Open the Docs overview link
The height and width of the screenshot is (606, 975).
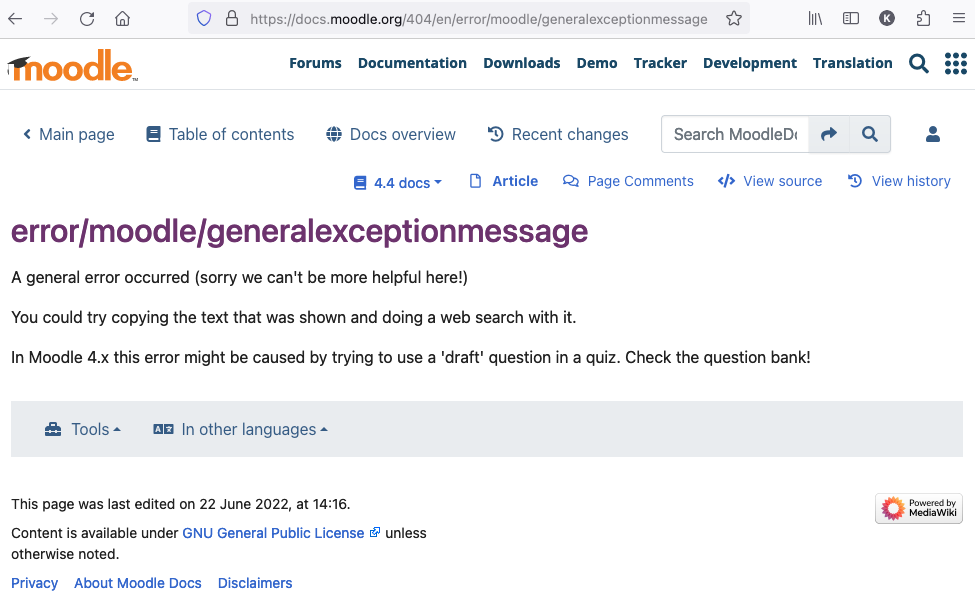(x=391, y=134)
